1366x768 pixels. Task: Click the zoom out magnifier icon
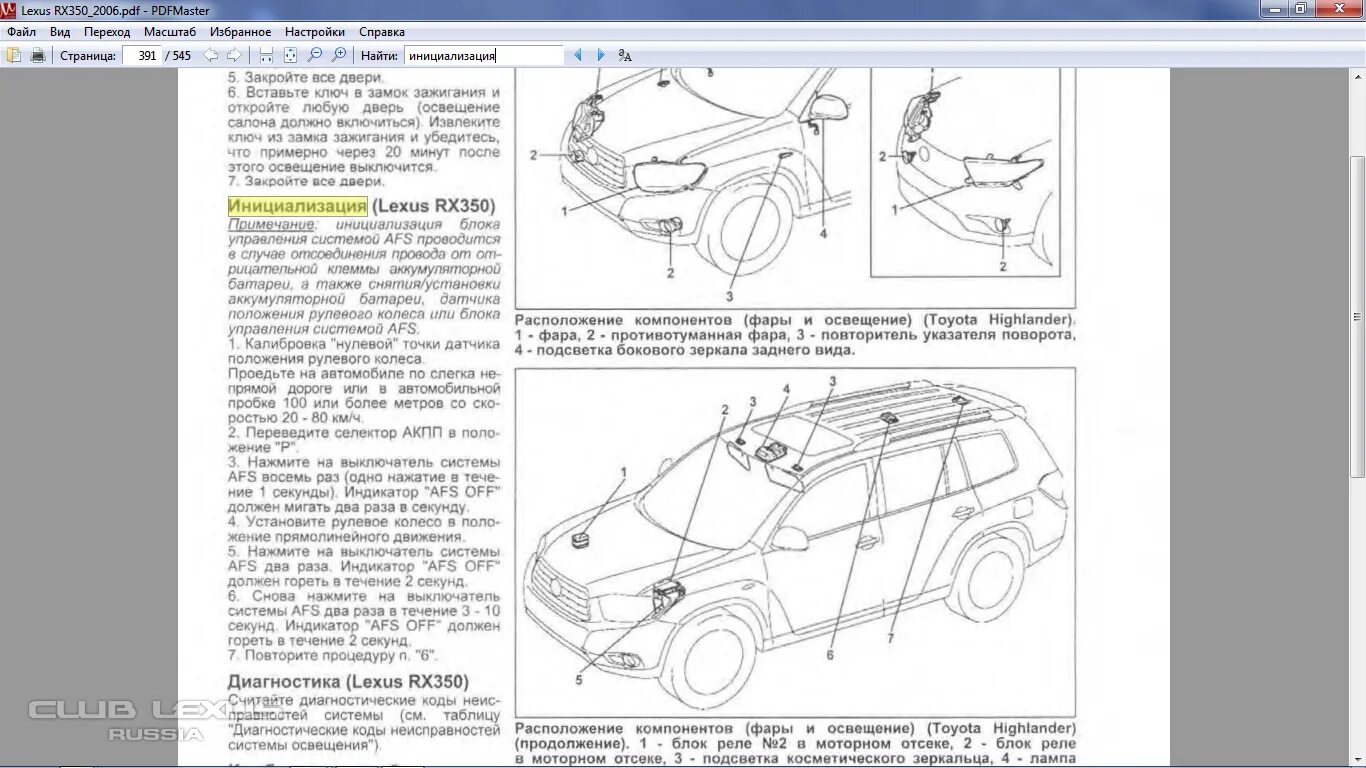click(315, 55)
